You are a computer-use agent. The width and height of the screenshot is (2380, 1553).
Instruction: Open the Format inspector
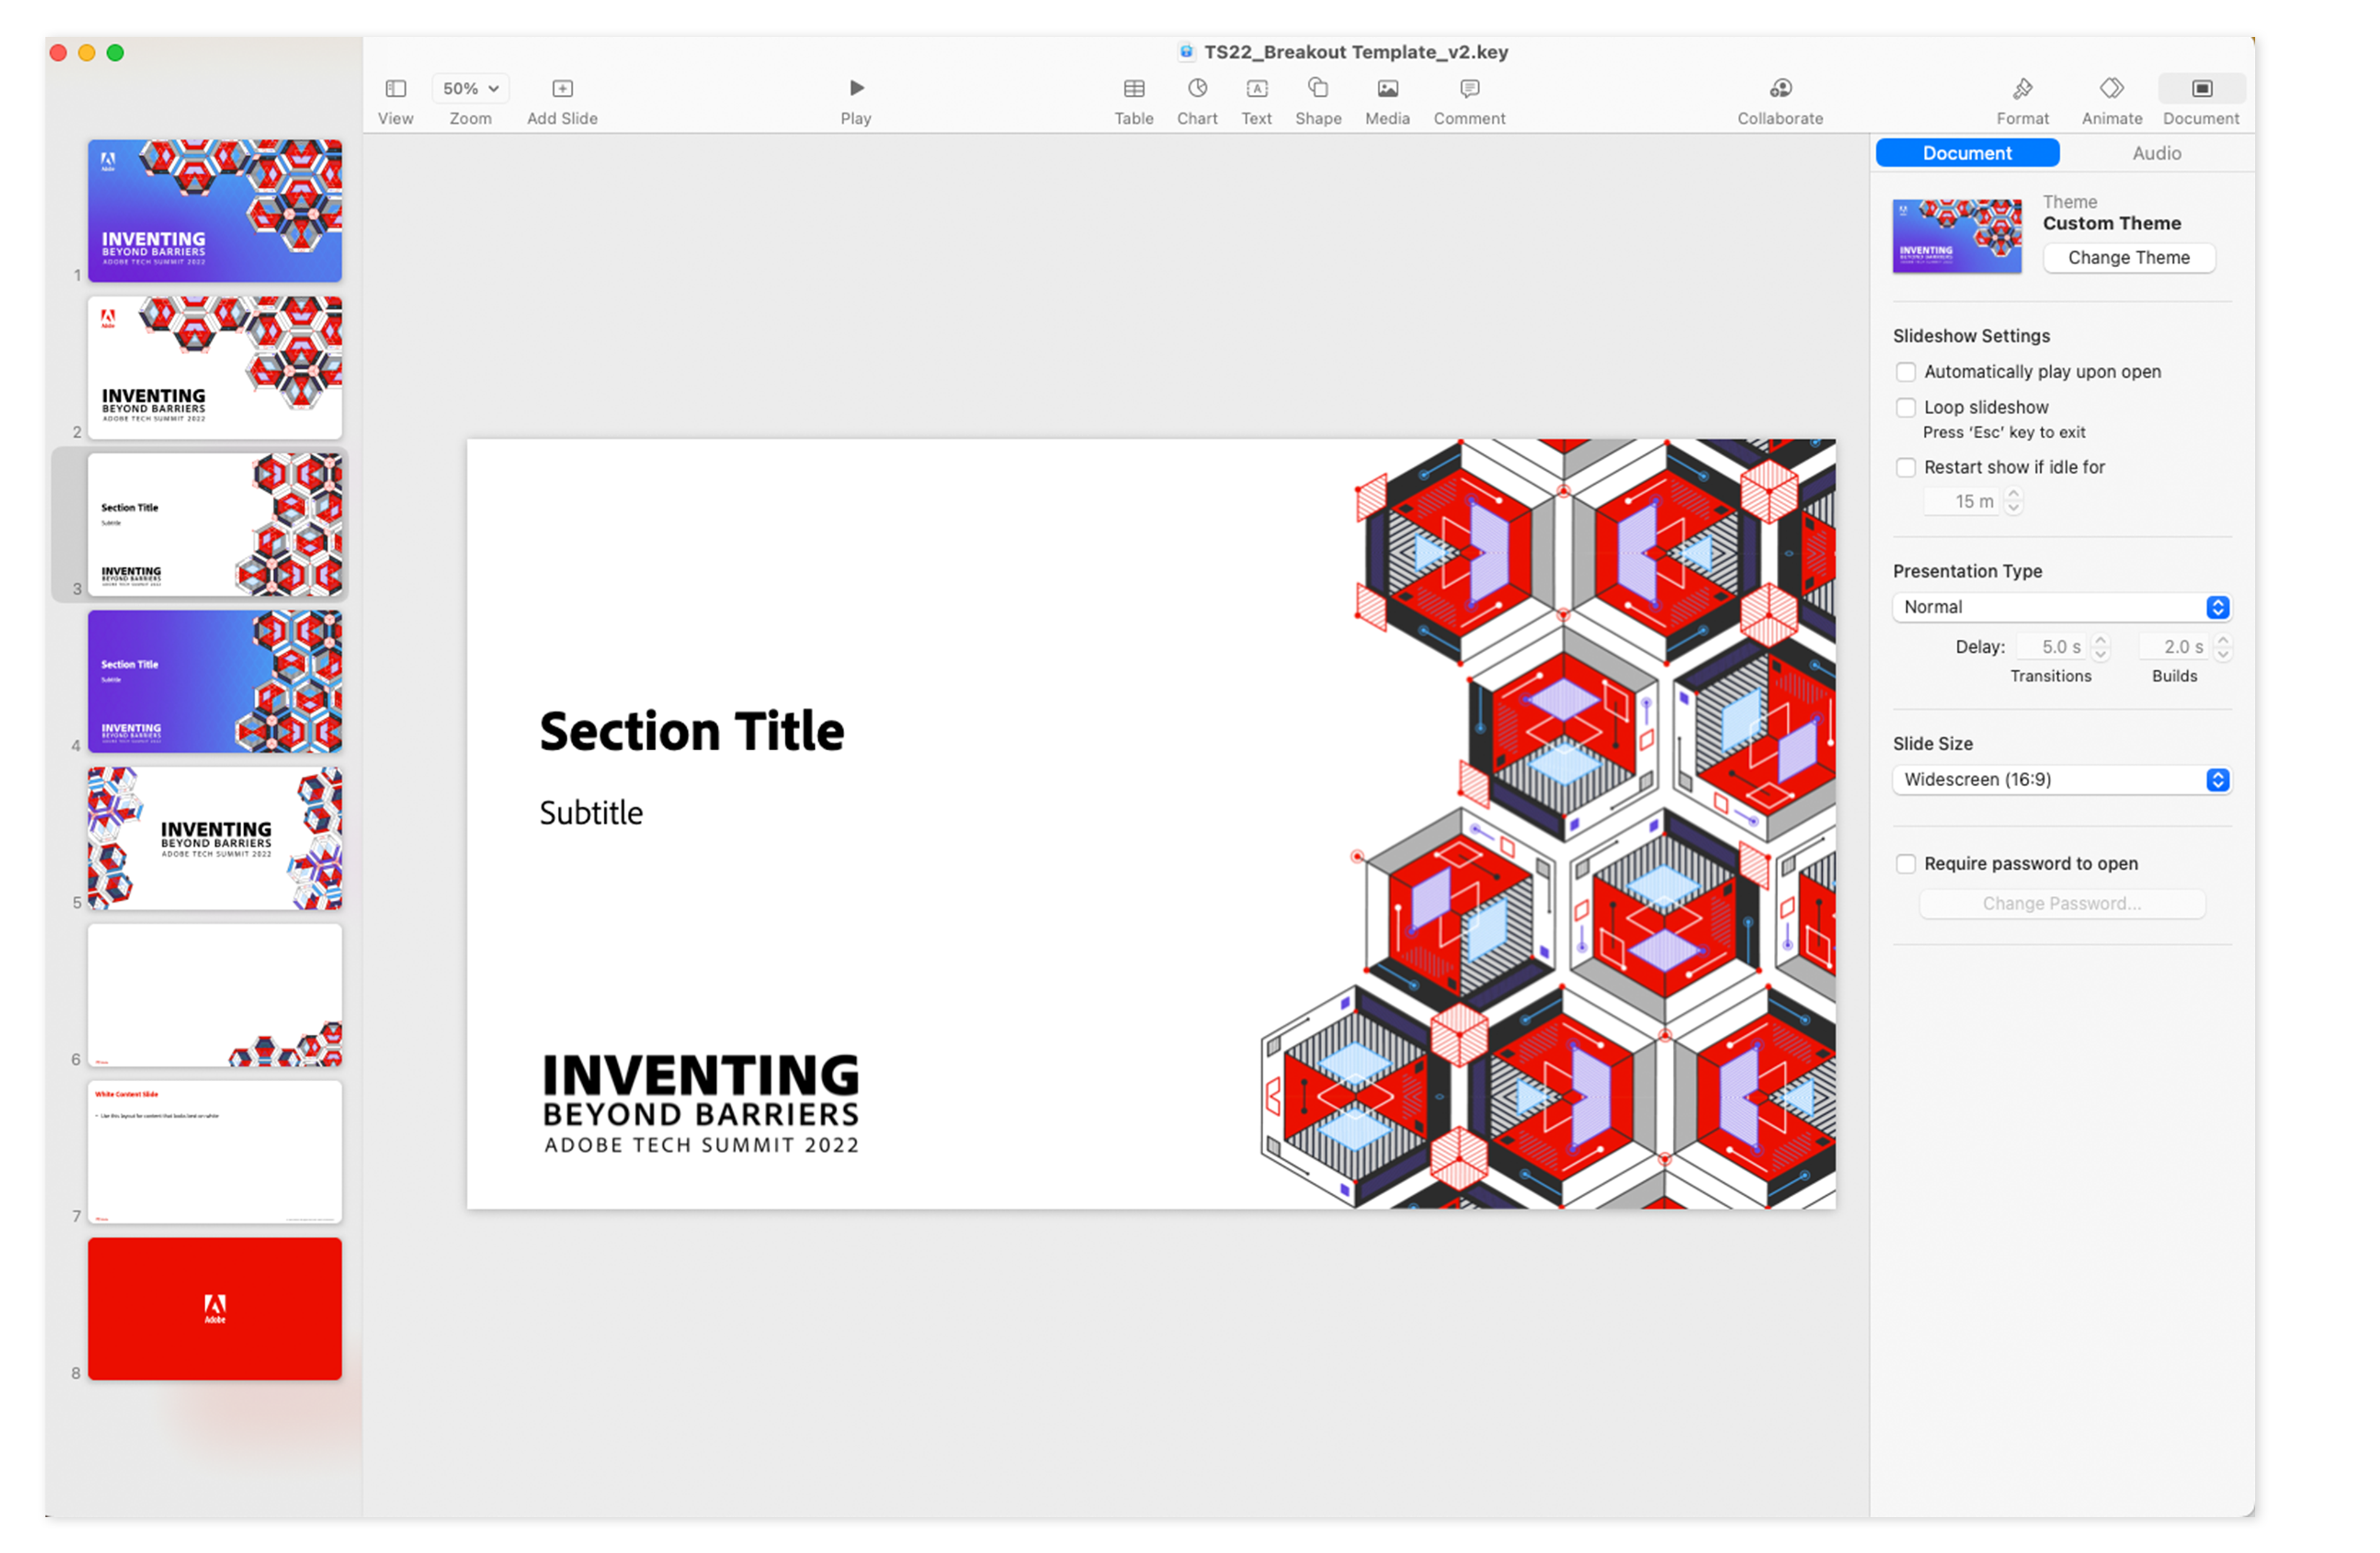tap(2022, 89)
